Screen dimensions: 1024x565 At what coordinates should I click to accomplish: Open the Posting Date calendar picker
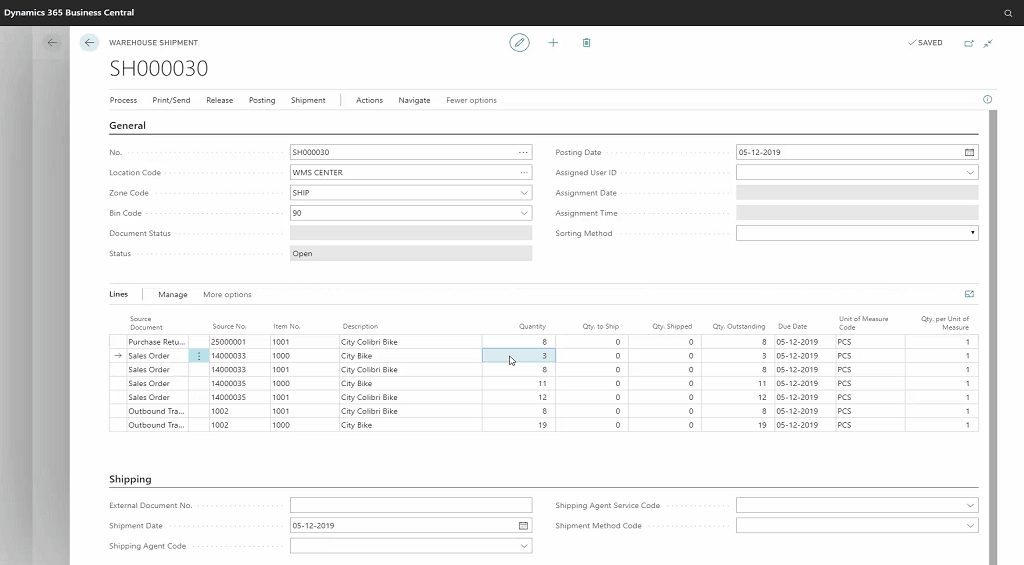969,152
